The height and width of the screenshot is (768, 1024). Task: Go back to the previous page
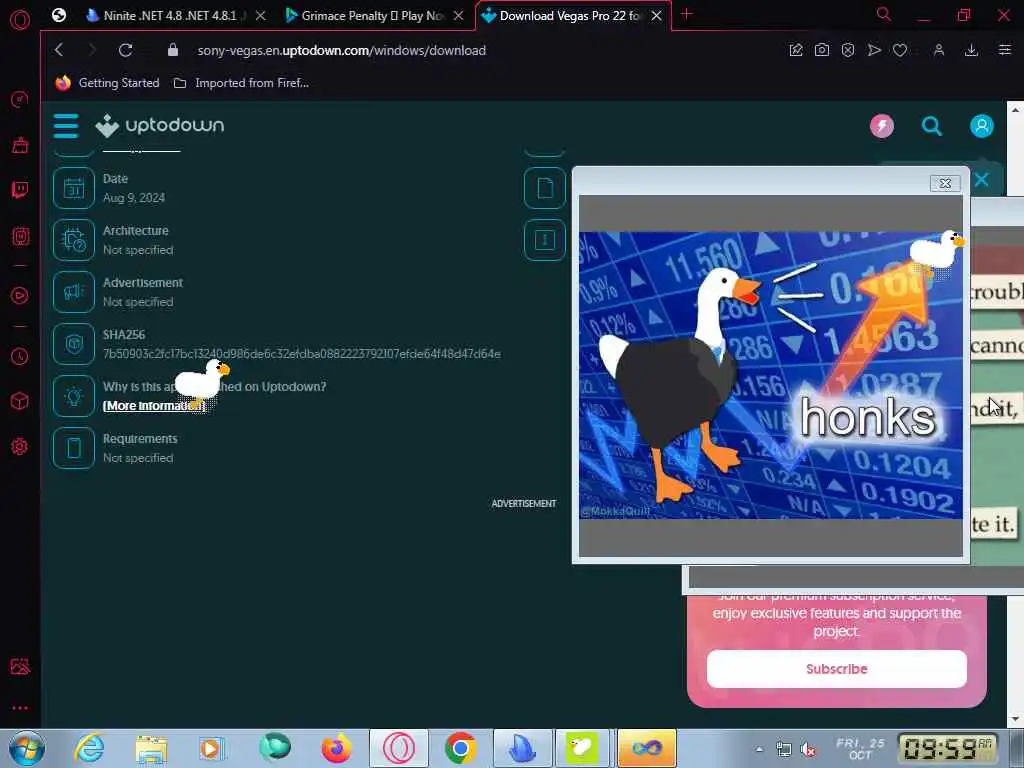(59, 50)
